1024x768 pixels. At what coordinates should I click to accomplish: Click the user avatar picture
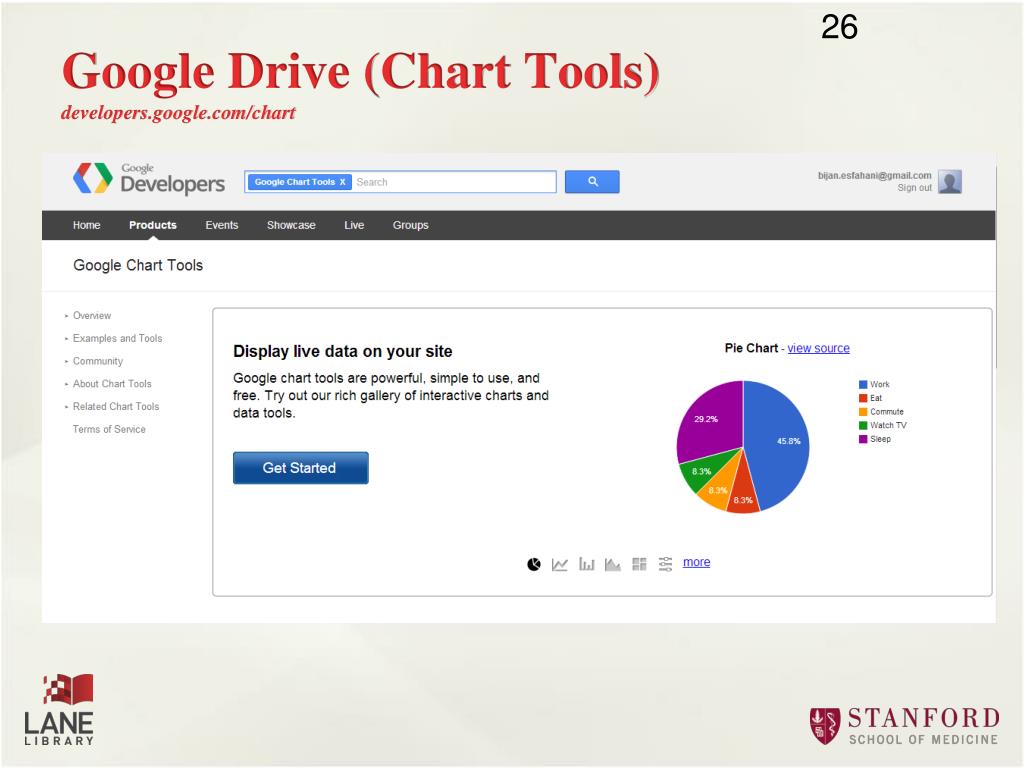click(950, 182)
